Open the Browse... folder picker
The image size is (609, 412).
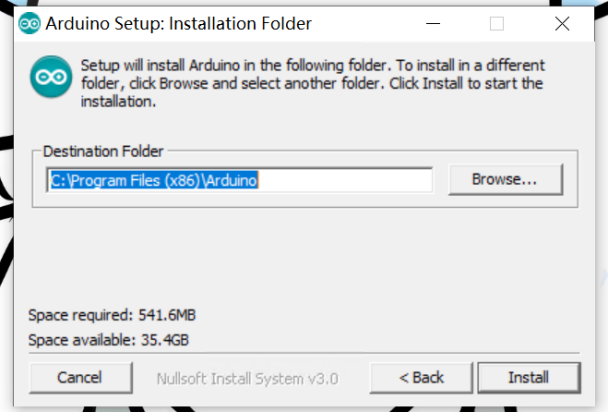coord(505,179)
